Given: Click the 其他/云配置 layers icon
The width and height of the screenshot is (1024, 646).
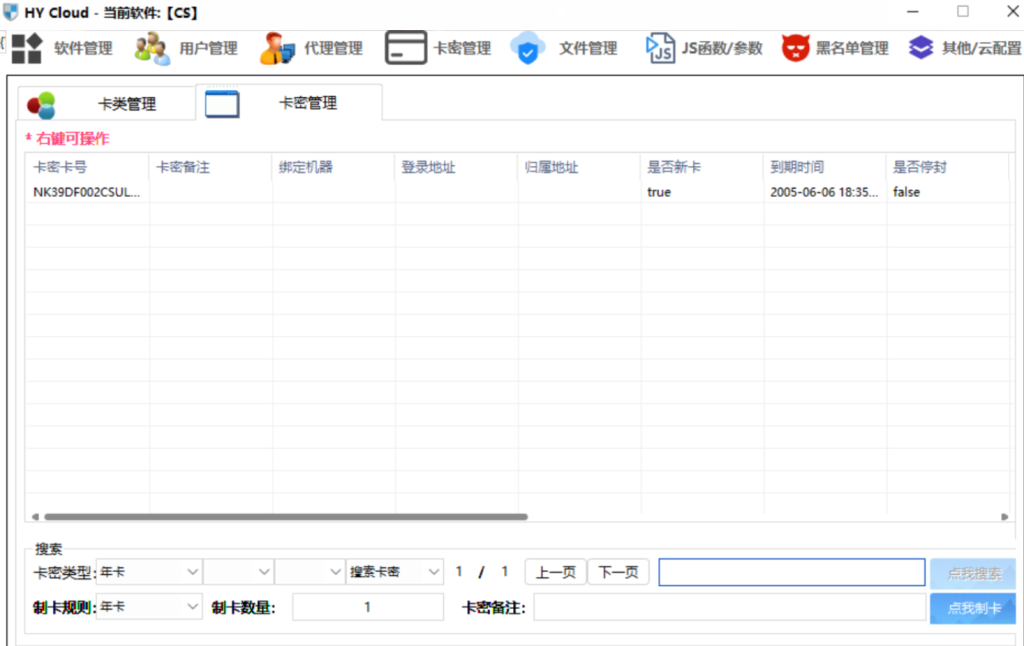Looking at the screenshot, I should (x=920, y=48).
